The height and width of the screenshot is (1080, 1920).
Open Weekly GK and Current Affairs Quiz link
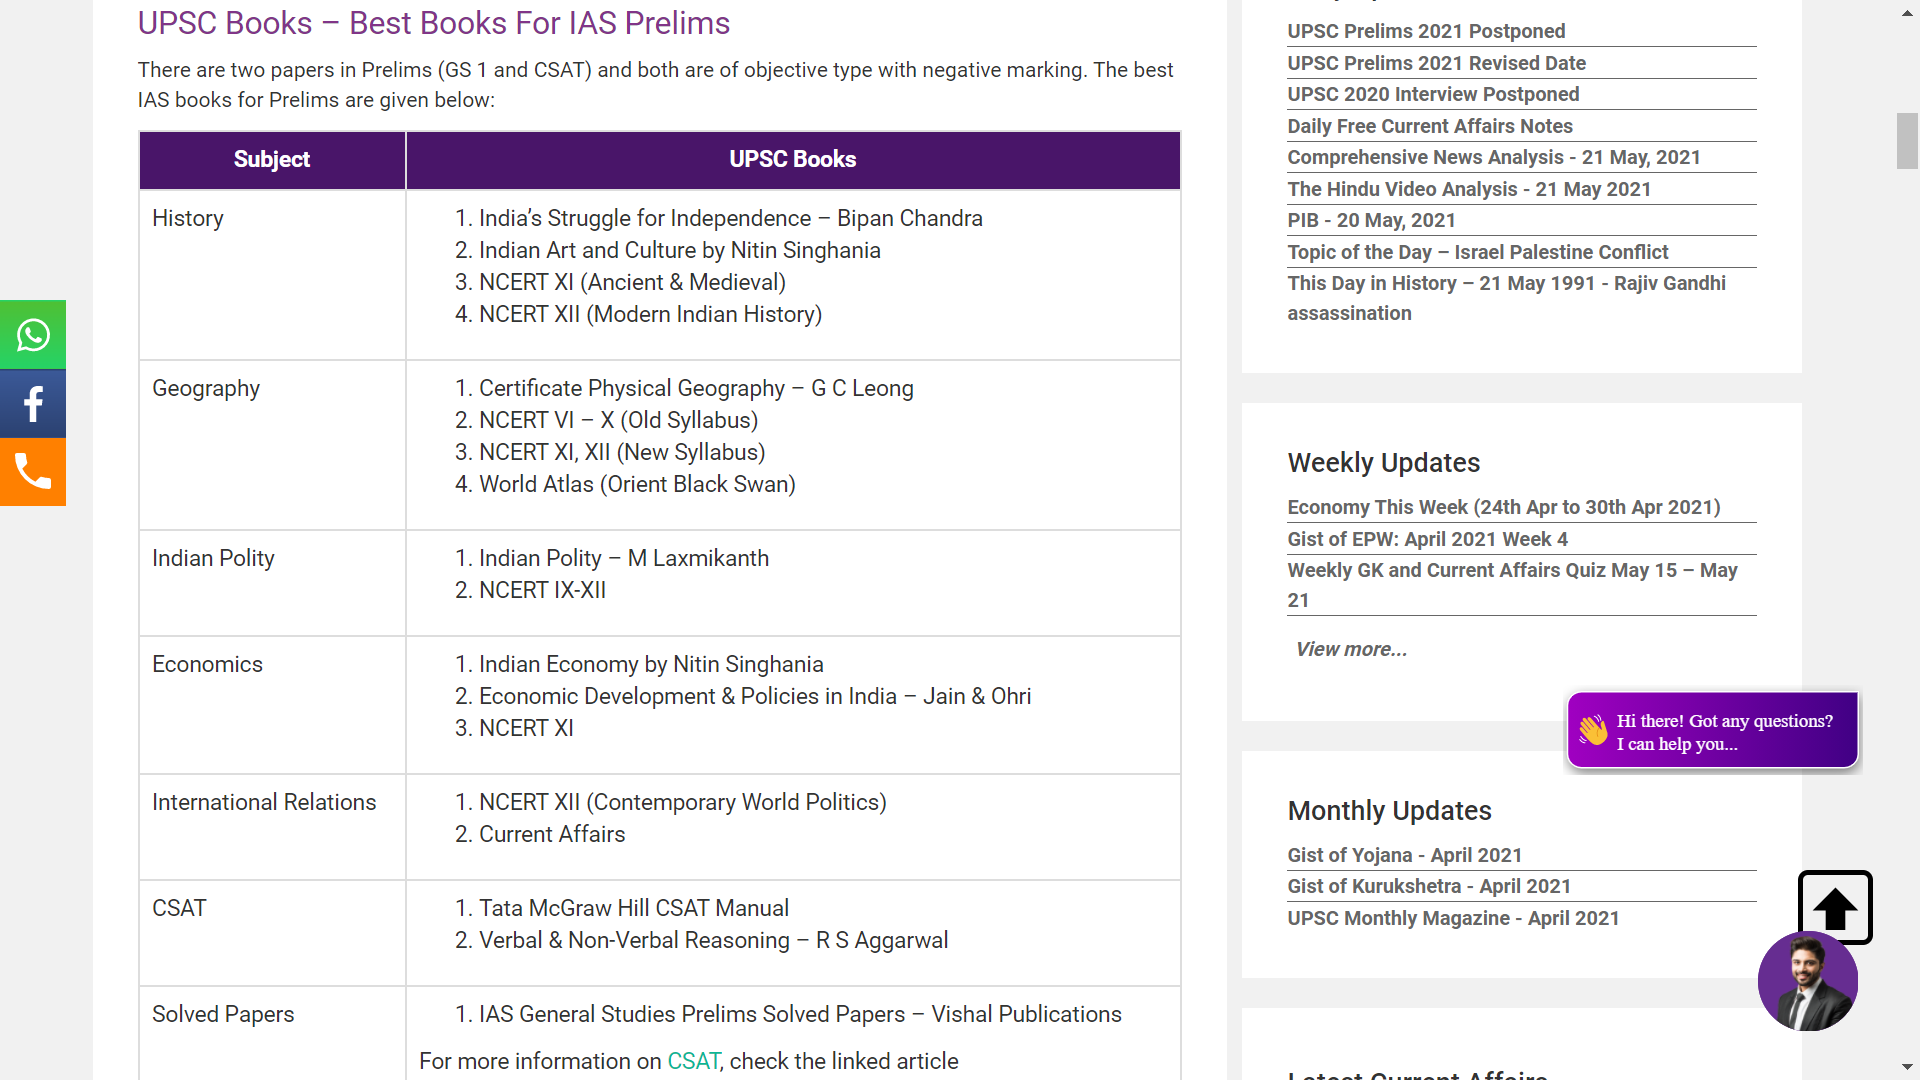(x=1512, y=585)
